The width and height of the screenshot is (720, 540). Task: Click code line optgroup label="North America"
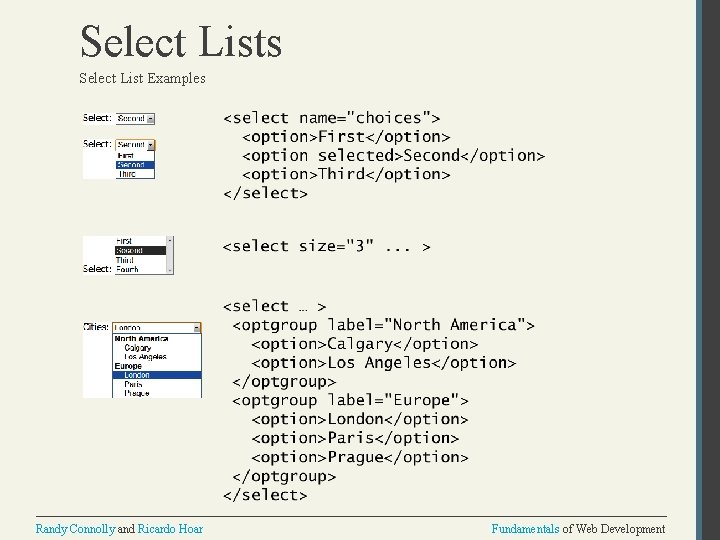tap(383, 325)
